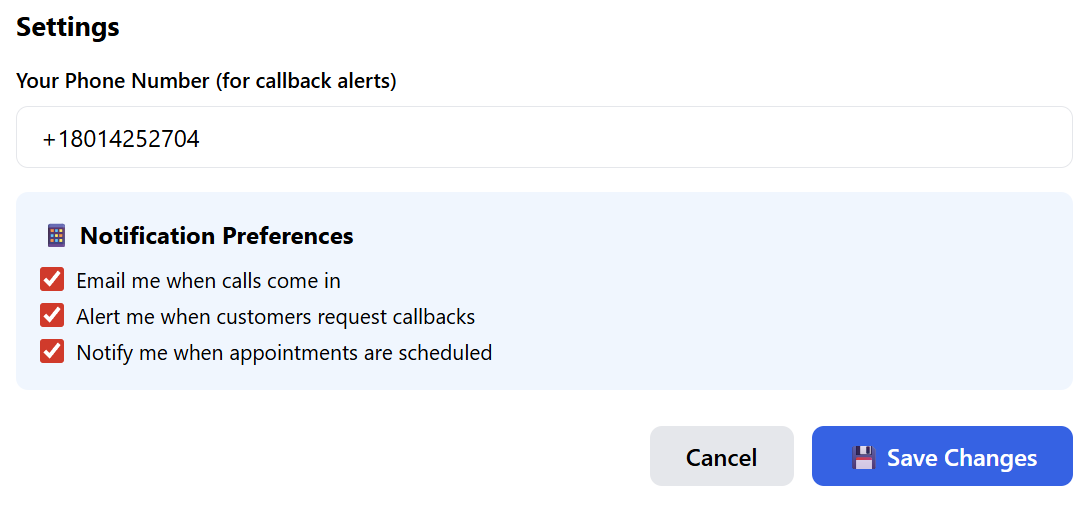Focus the phone number input field

click(x=544, y=138)
